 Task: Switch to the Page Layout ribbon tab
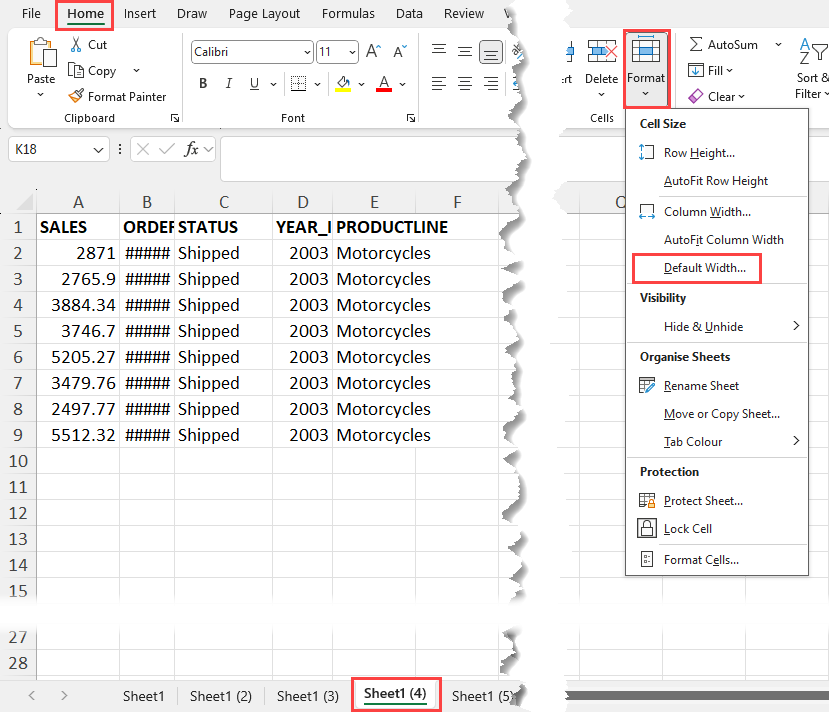[x=264, y=14]
